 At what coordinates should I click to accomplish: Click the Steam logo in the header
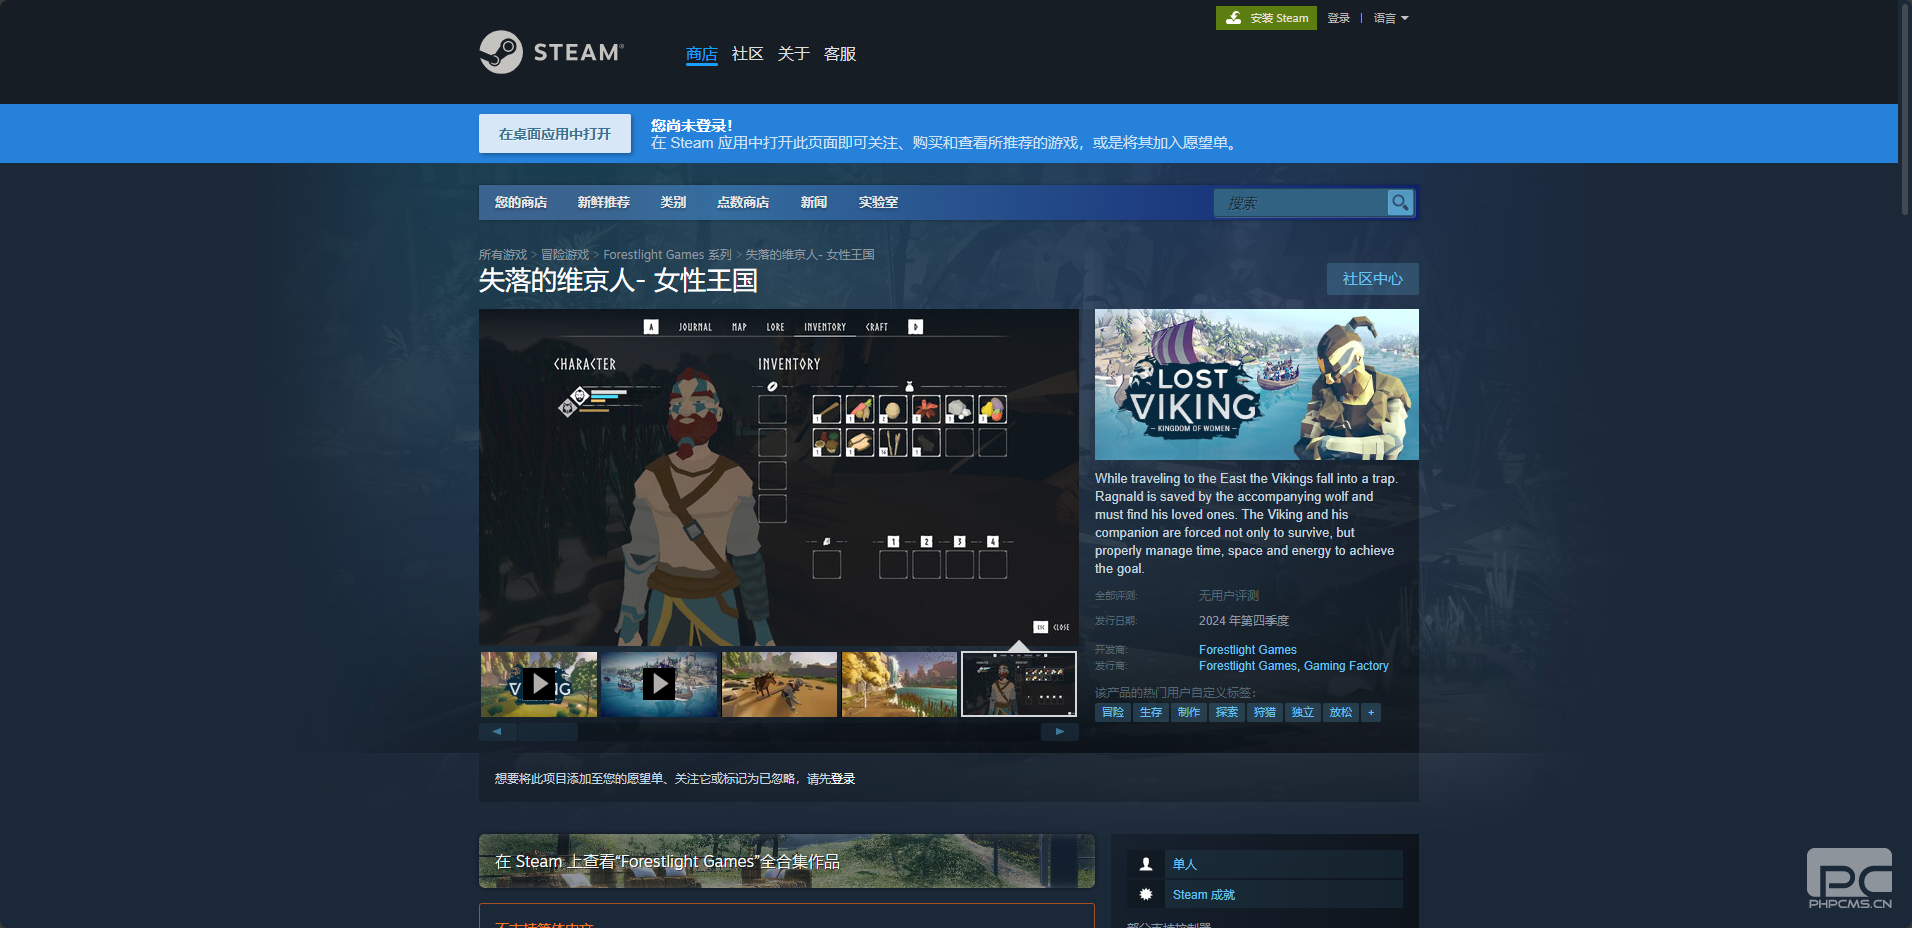(x=551, y=52)
